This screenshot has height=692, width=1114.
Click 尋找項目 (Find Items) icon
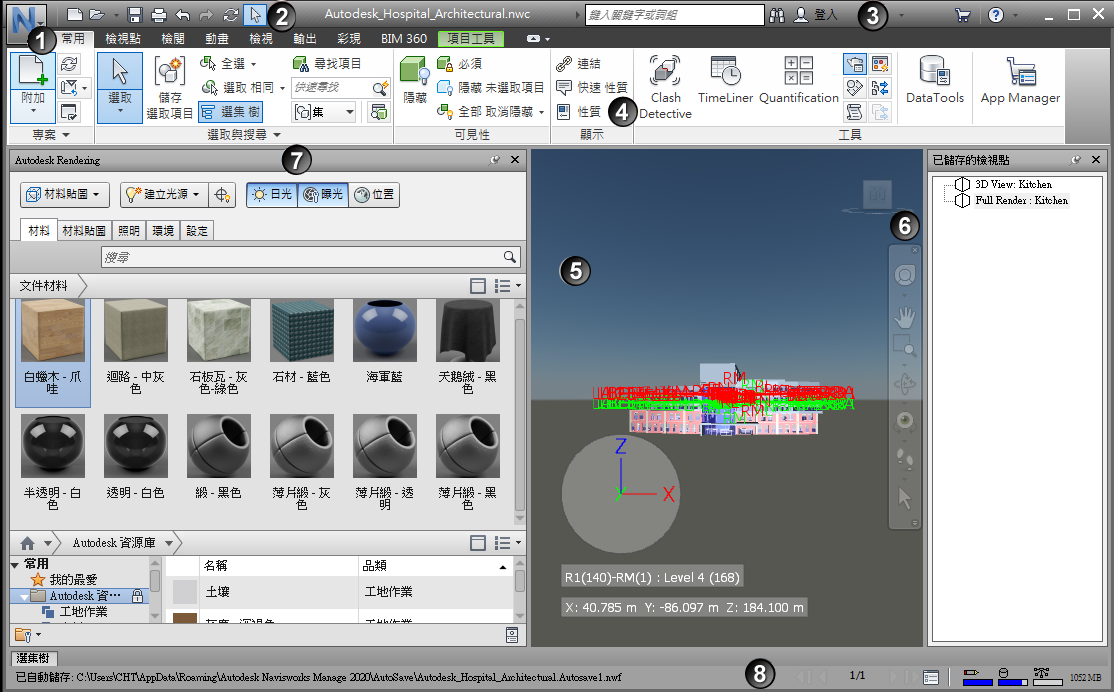point(327,64)
